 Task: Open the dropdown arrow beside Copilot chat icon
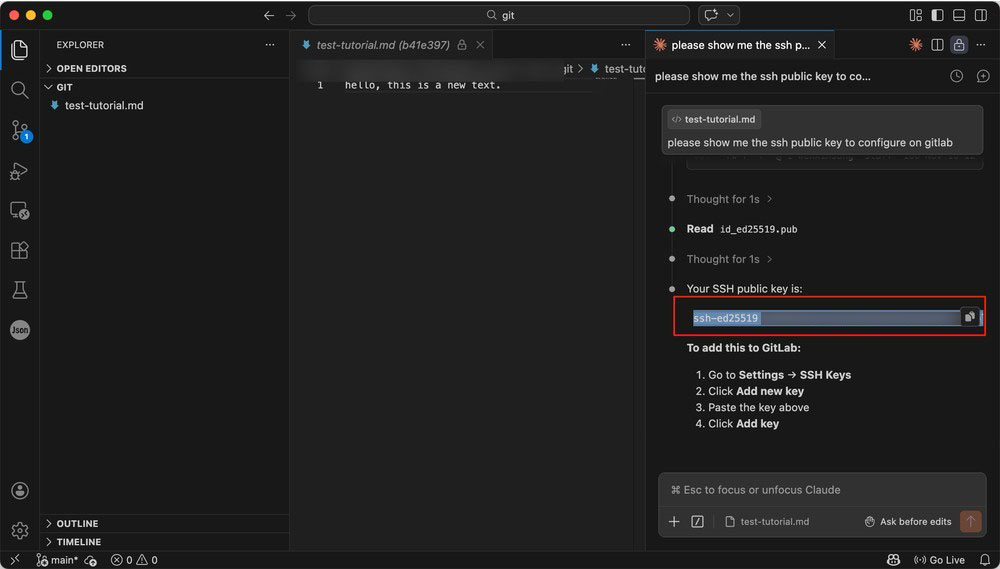pyautogui.click(x=731, y=15)
